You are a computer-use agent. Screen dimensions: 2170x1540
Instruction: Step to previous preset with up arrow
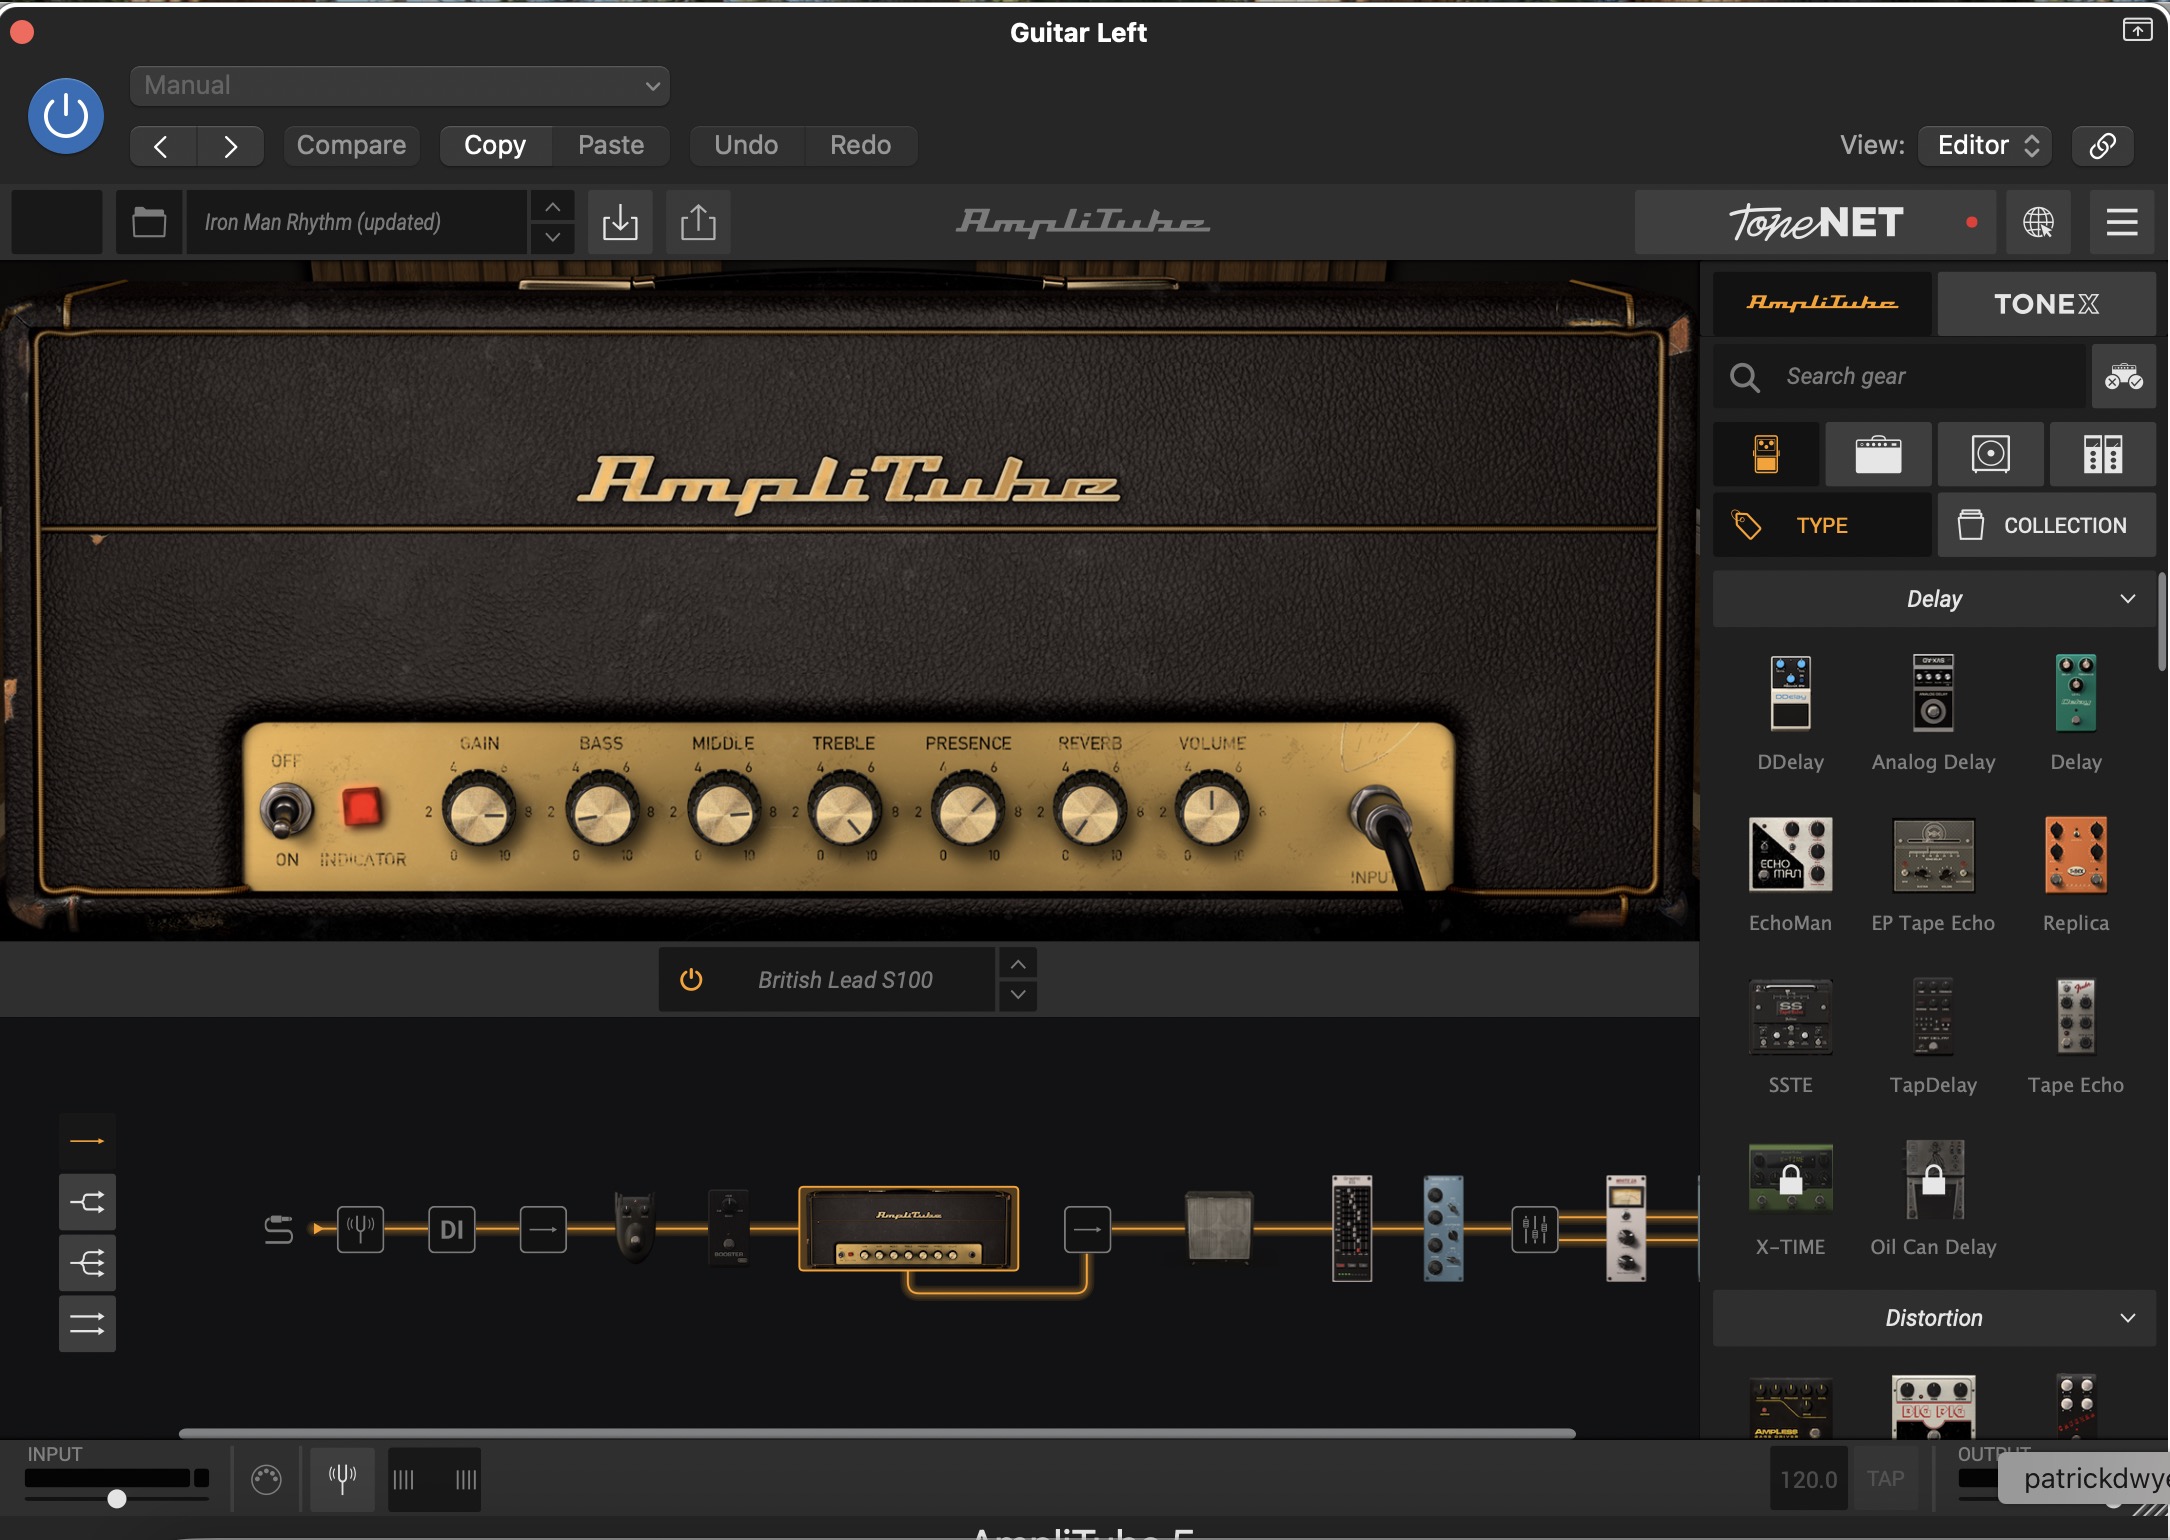coord(552,207)
